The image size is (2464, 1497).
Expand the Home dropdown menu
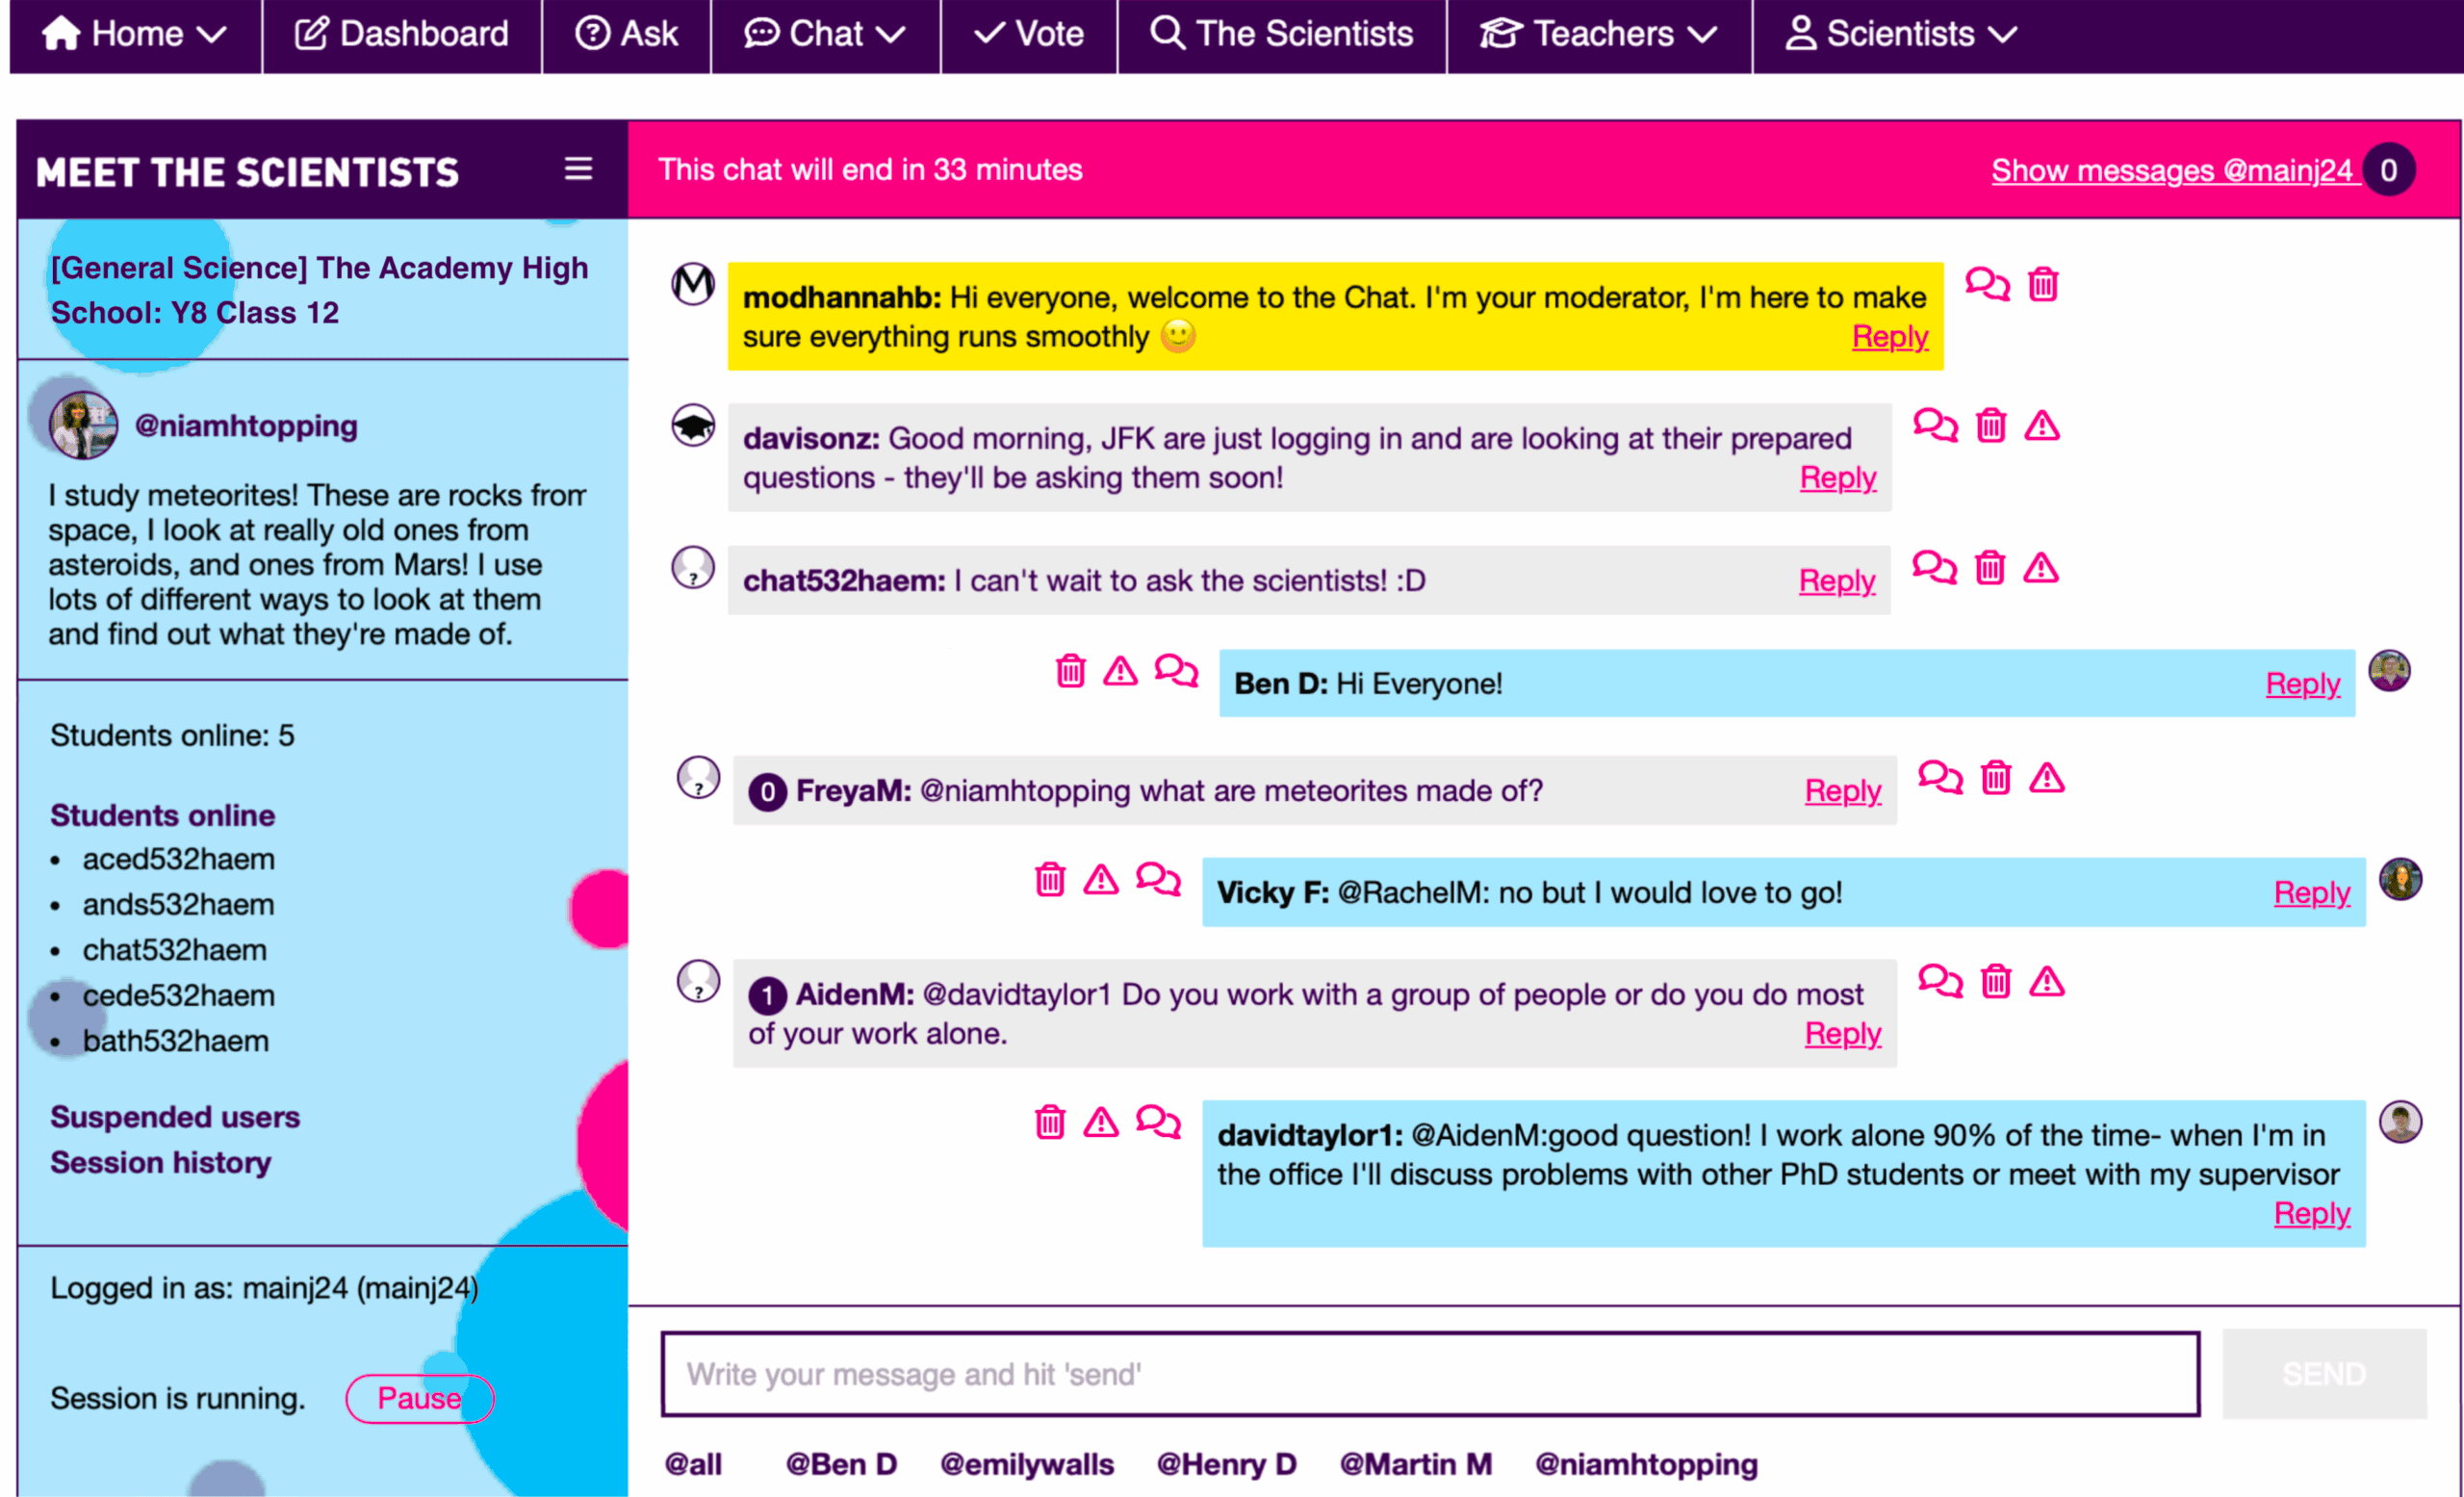coord(134,34)
